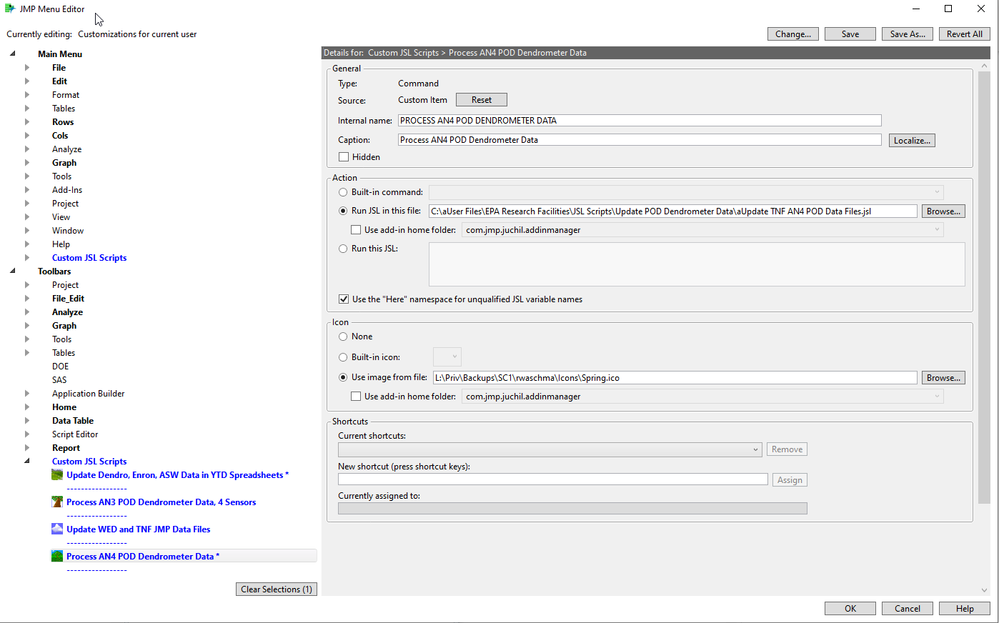Select Custom JSL Scripts under Main Menu

point(89,258)
